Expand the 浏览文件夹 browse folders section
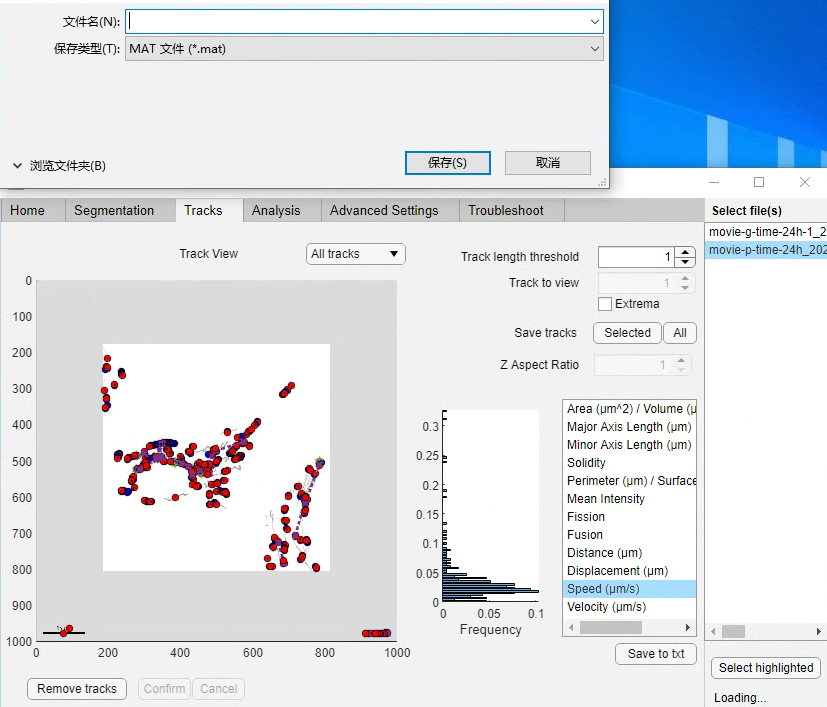827x707 pixels. tap(60, 166)
